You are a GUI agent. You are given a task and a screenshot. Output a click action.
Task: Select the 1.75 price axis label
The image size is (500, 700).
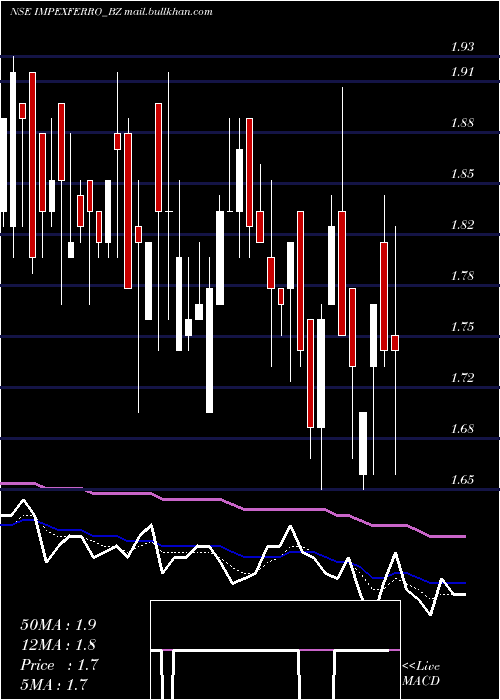[x=462, y=326]
